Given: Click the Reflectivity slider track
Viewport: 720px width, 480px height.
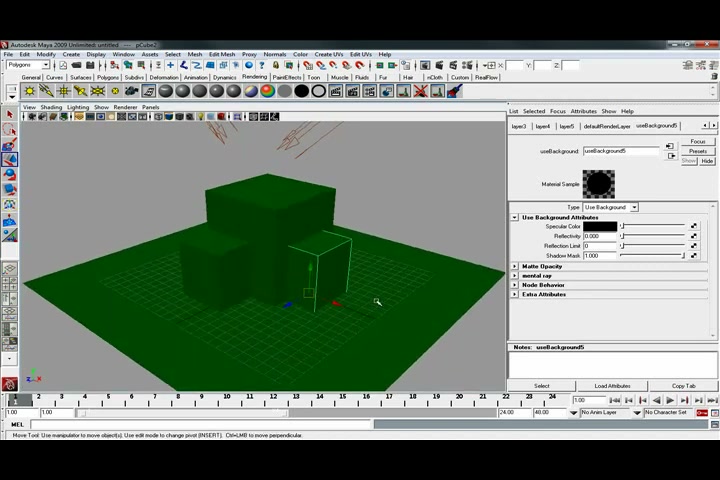Looking at the screenshot, I should point(652,236).
